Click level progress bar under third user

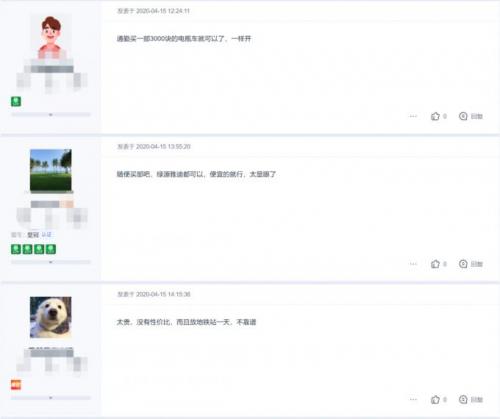[x=51, y=398]
